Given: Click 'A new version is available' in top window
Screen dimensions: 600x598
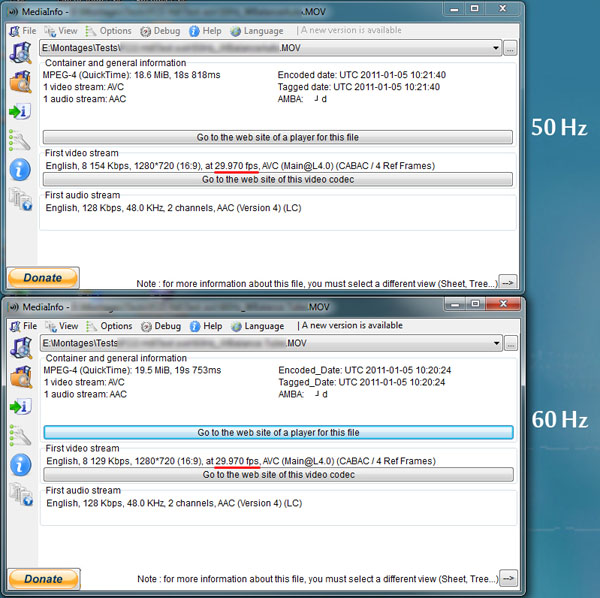Looking at the screenshot, I should pos(351,30).
